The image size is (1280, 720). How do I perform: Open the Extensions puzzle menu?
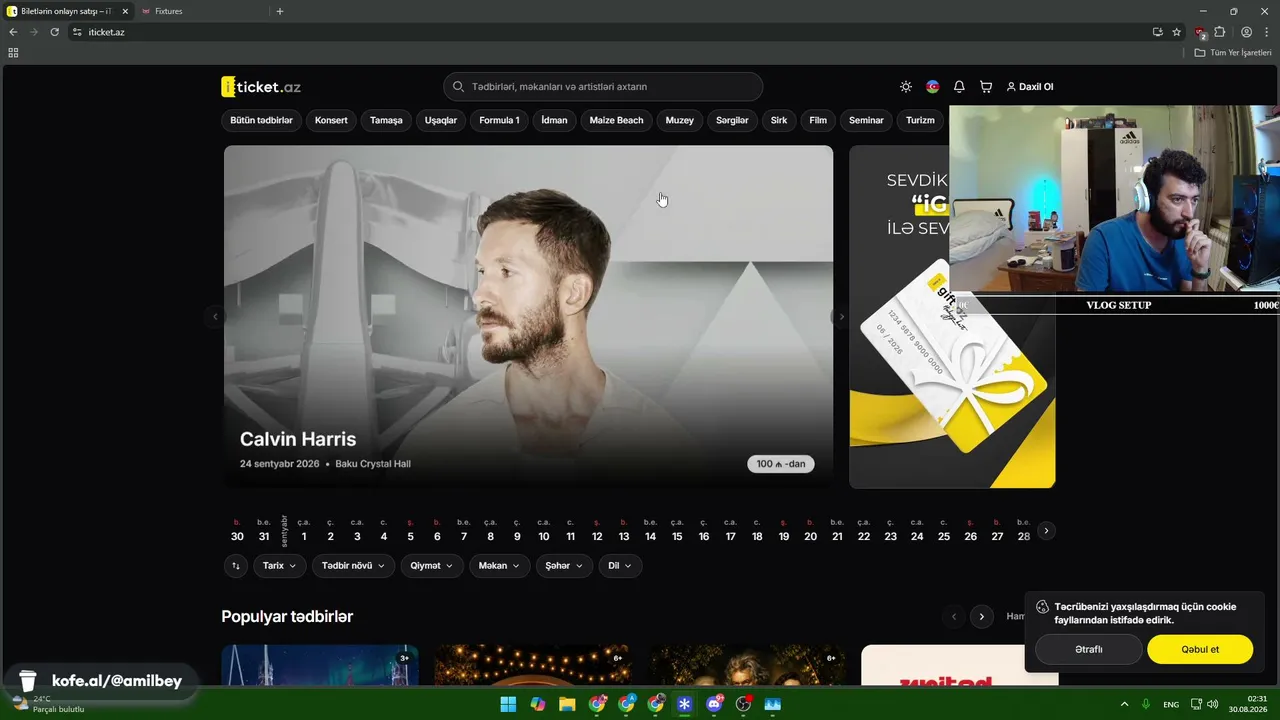[x=1220, y=32]
